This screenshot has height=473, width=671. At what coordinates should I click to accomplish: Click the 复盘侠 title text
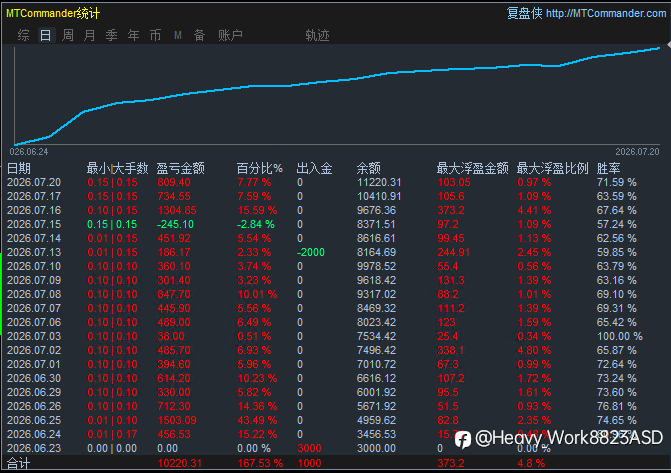pyautogui.click(x=524, y=13)
